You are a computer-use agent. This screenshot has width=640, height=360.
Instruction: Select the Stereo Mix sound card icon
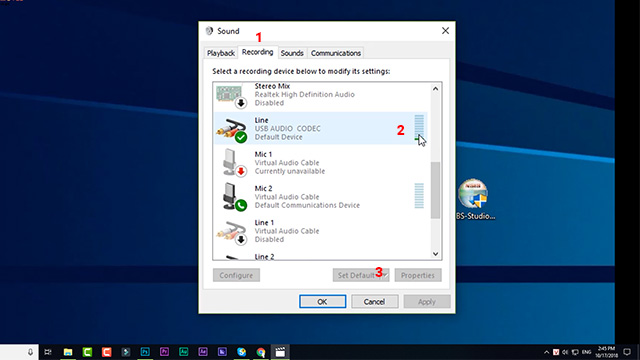231,95
